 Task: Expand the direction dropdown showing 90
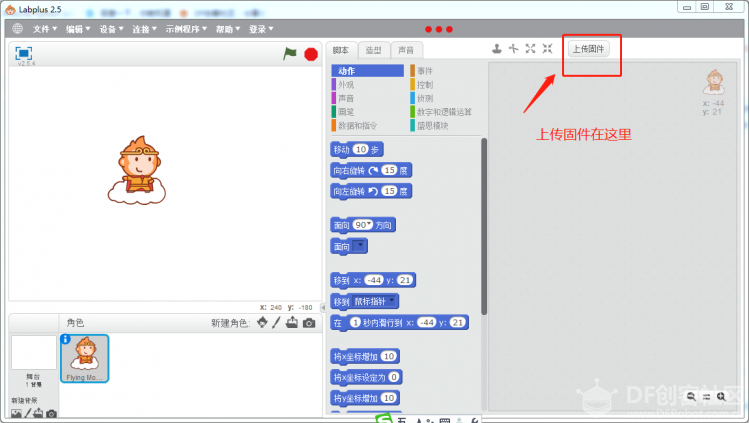[x=363, y=225]
